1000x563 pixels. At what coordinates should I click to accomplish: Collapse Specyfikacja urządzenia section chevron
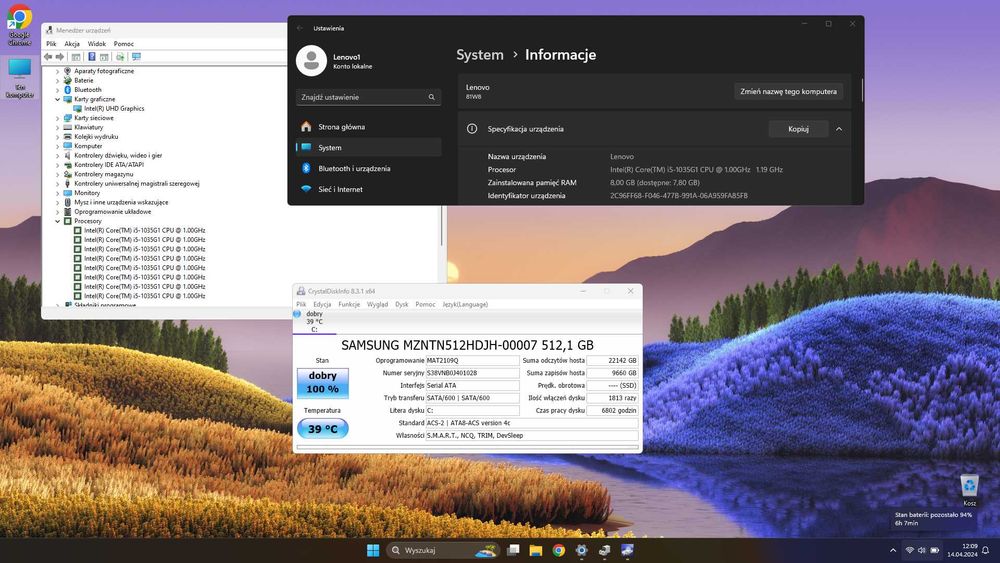click(839, 129)
